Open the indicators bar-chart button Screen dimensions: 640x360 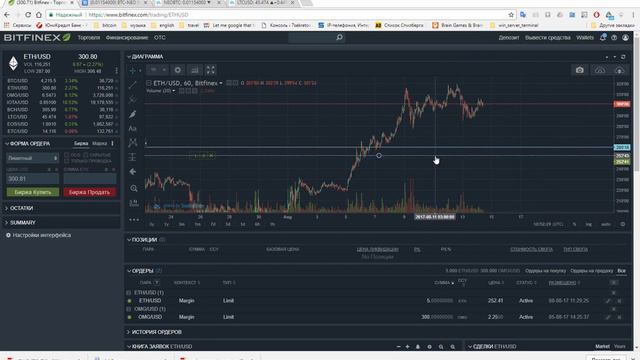tap(195, 70)
